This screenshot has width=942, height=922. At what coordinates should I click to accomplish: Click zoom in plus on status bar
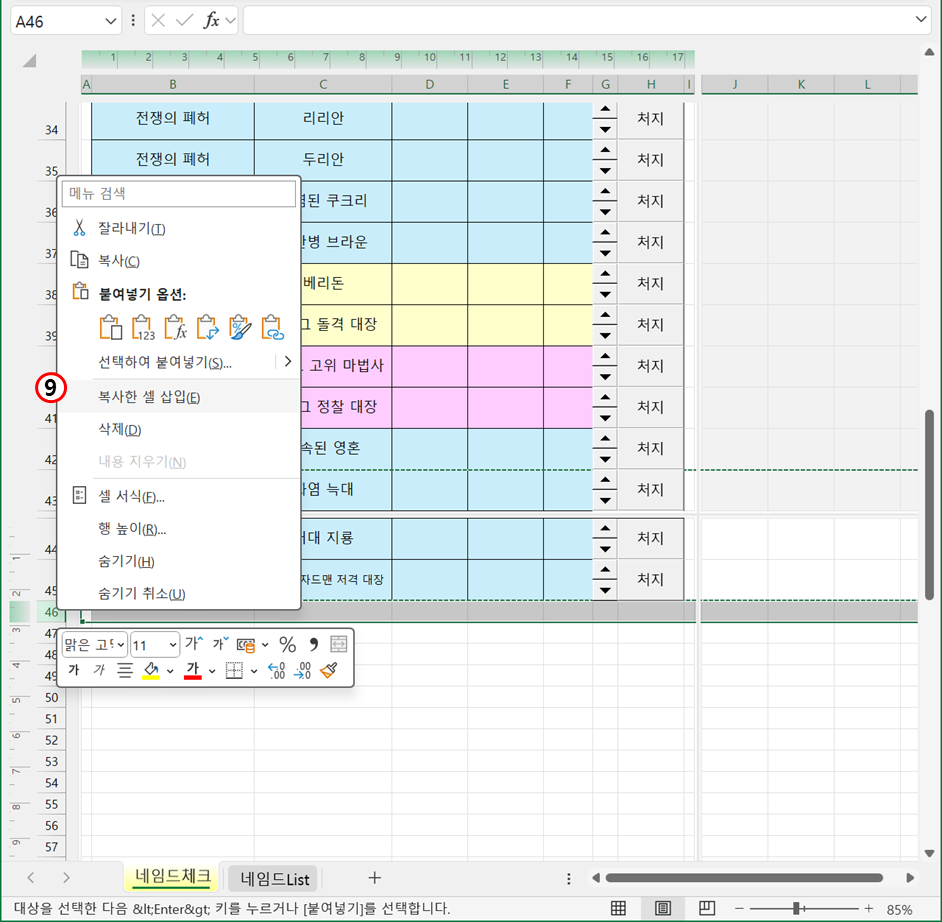[869, 908]
